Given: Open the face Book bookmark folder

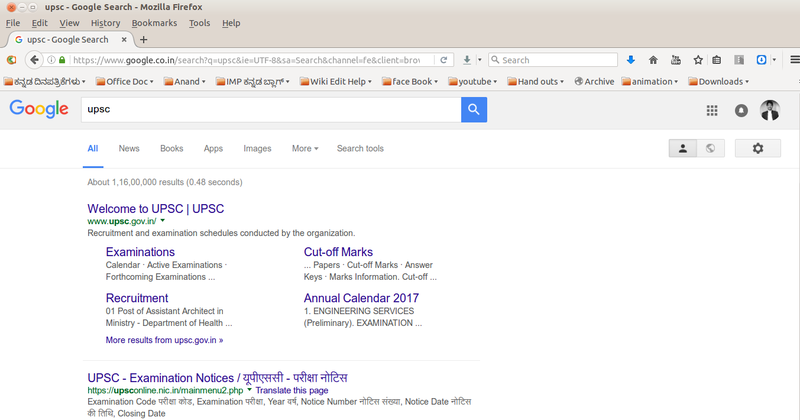Looking at the screenshot, I should pos(410,81).
